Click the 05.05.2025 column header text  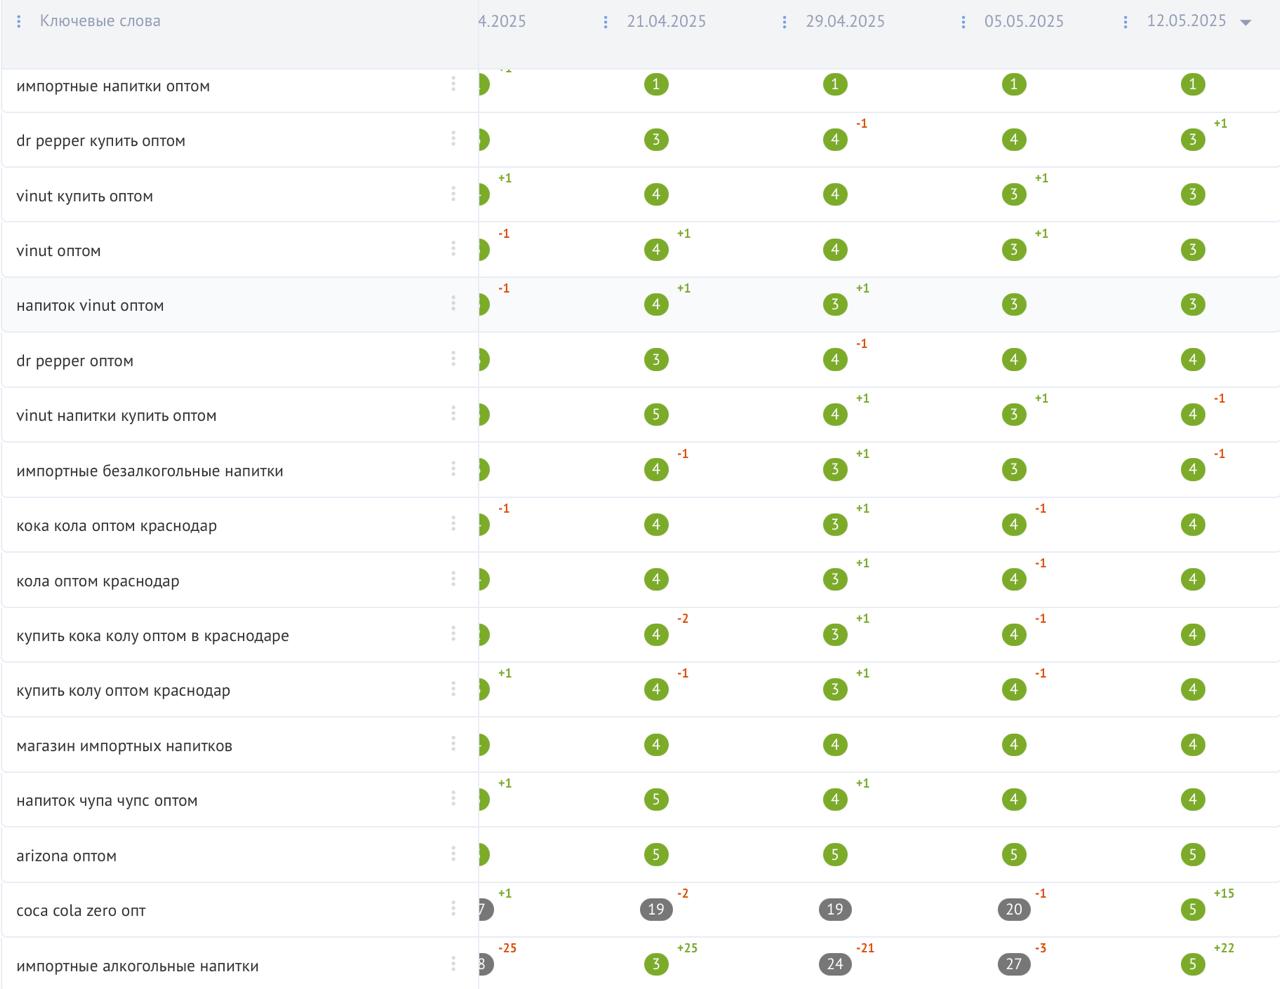pos(1024,21)
